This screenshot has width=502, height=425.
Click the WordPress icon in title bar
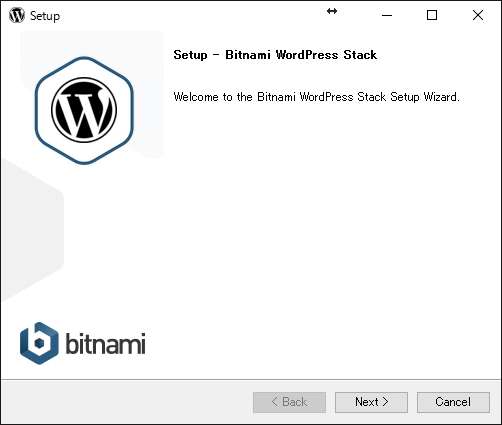pyautogui.click(x=17, y=15)
